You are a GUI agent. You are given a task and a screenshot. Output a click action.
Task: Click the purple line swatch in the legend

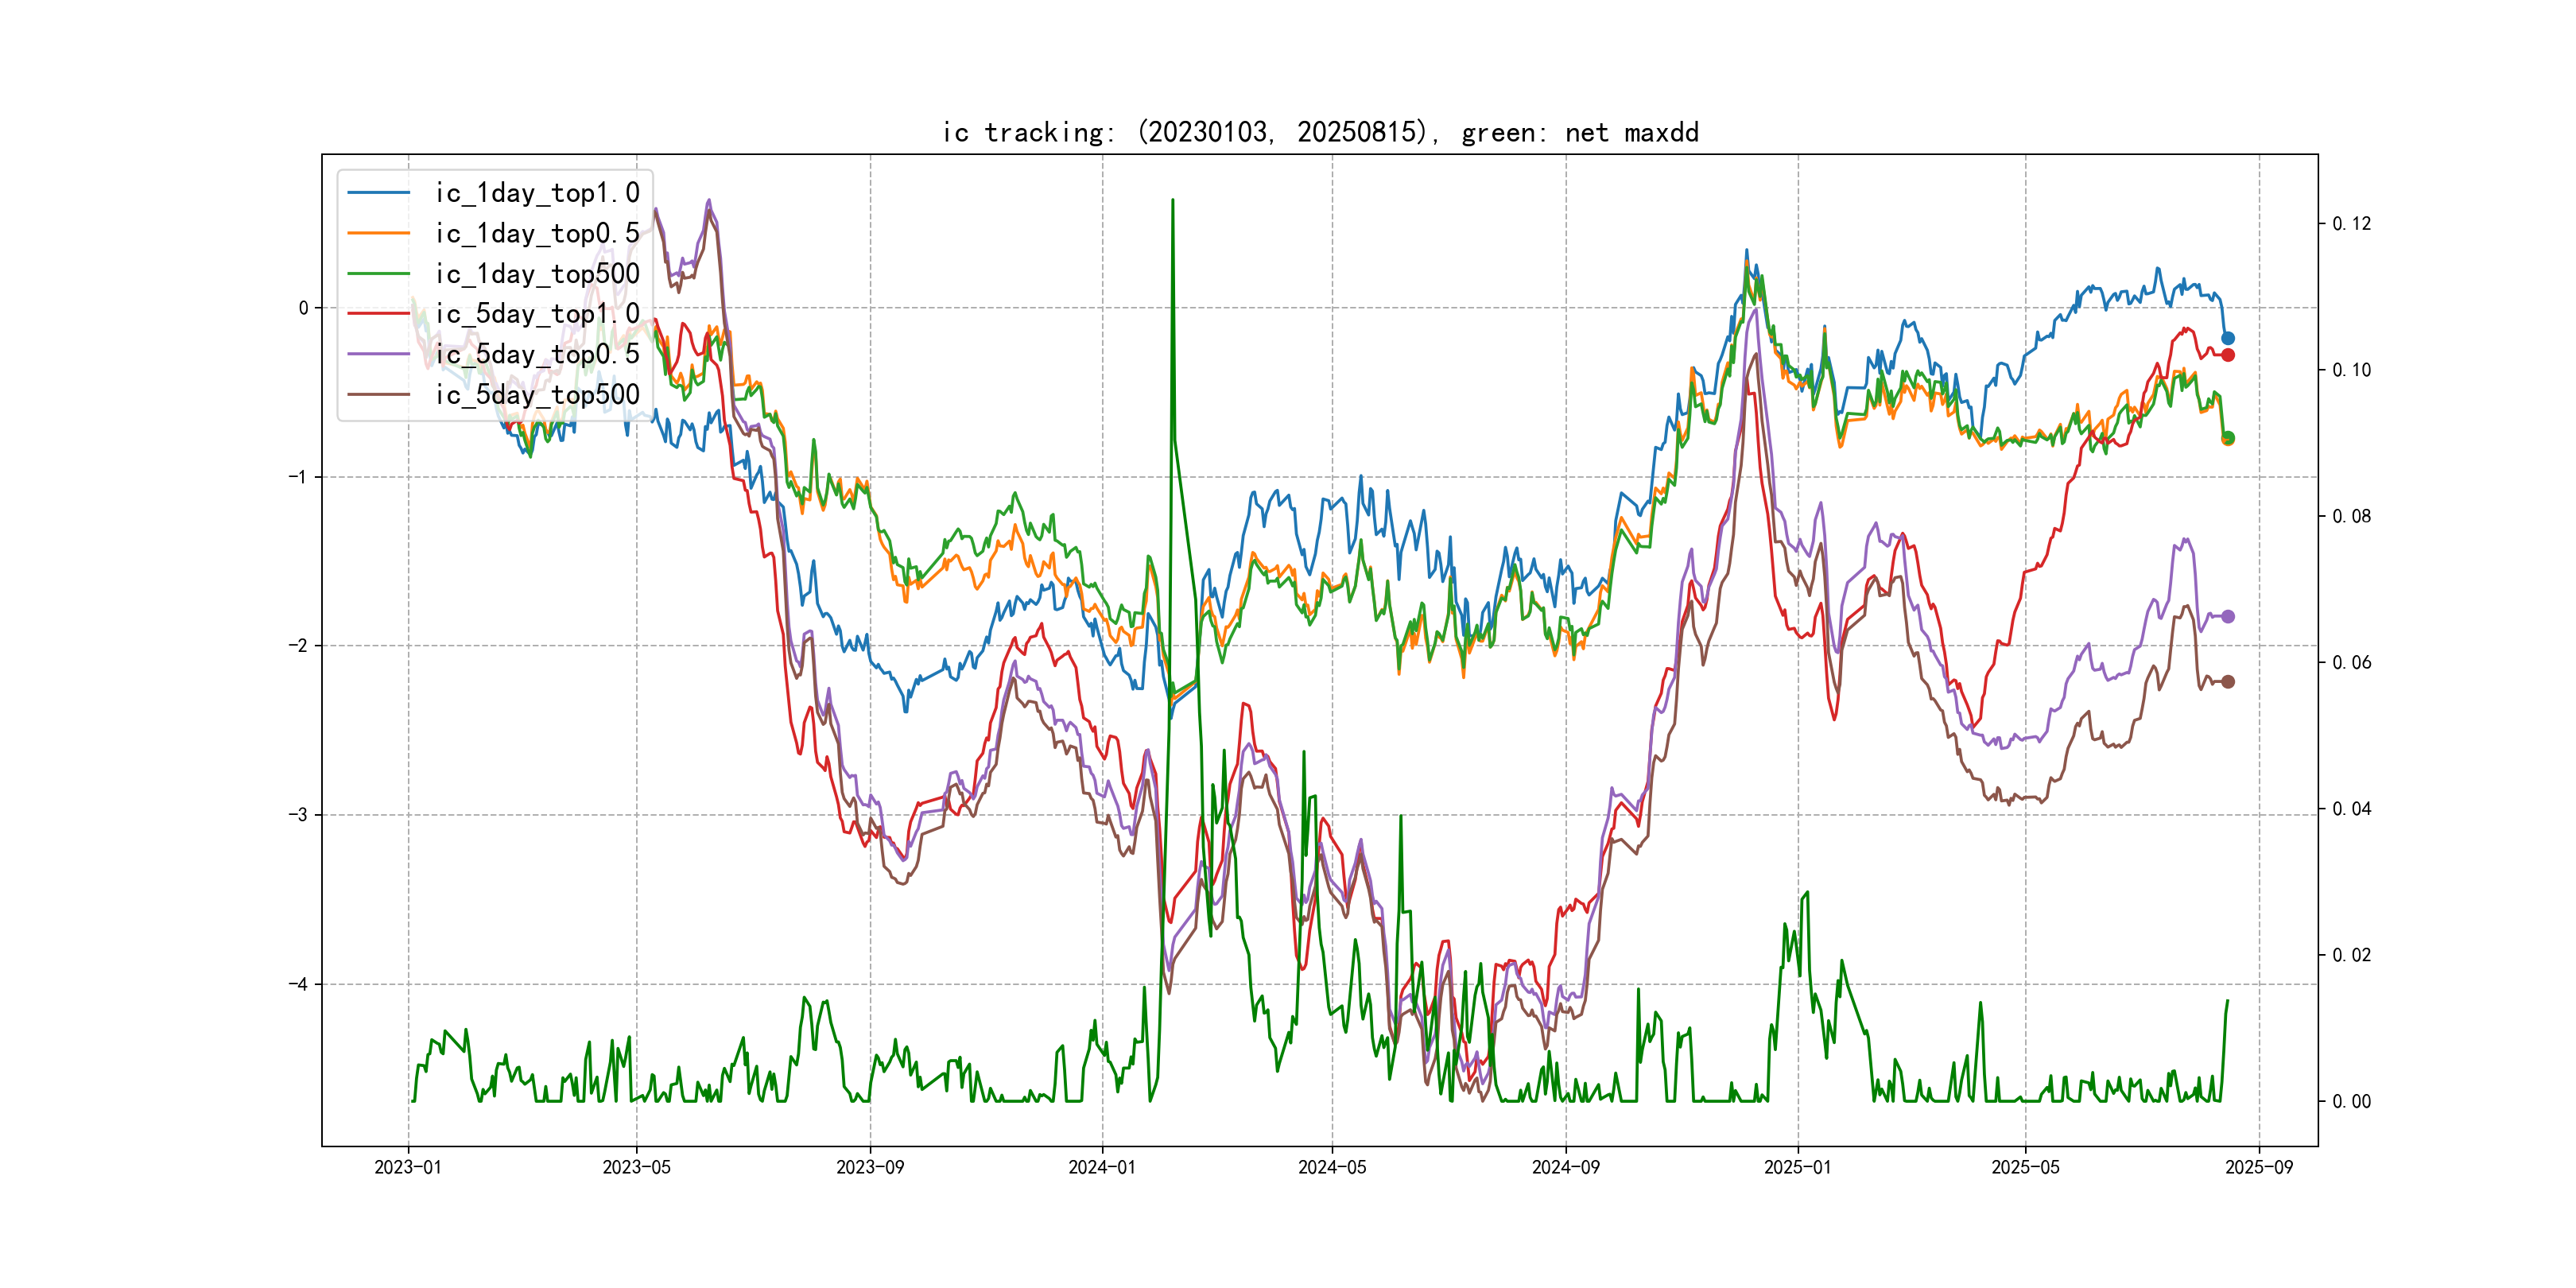(378, 354)
